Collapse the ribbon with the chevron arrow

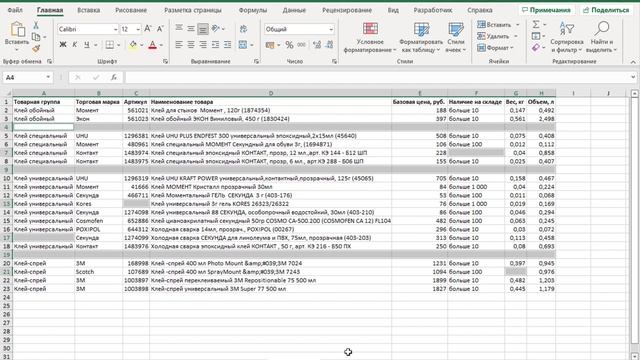coord(633,62)
